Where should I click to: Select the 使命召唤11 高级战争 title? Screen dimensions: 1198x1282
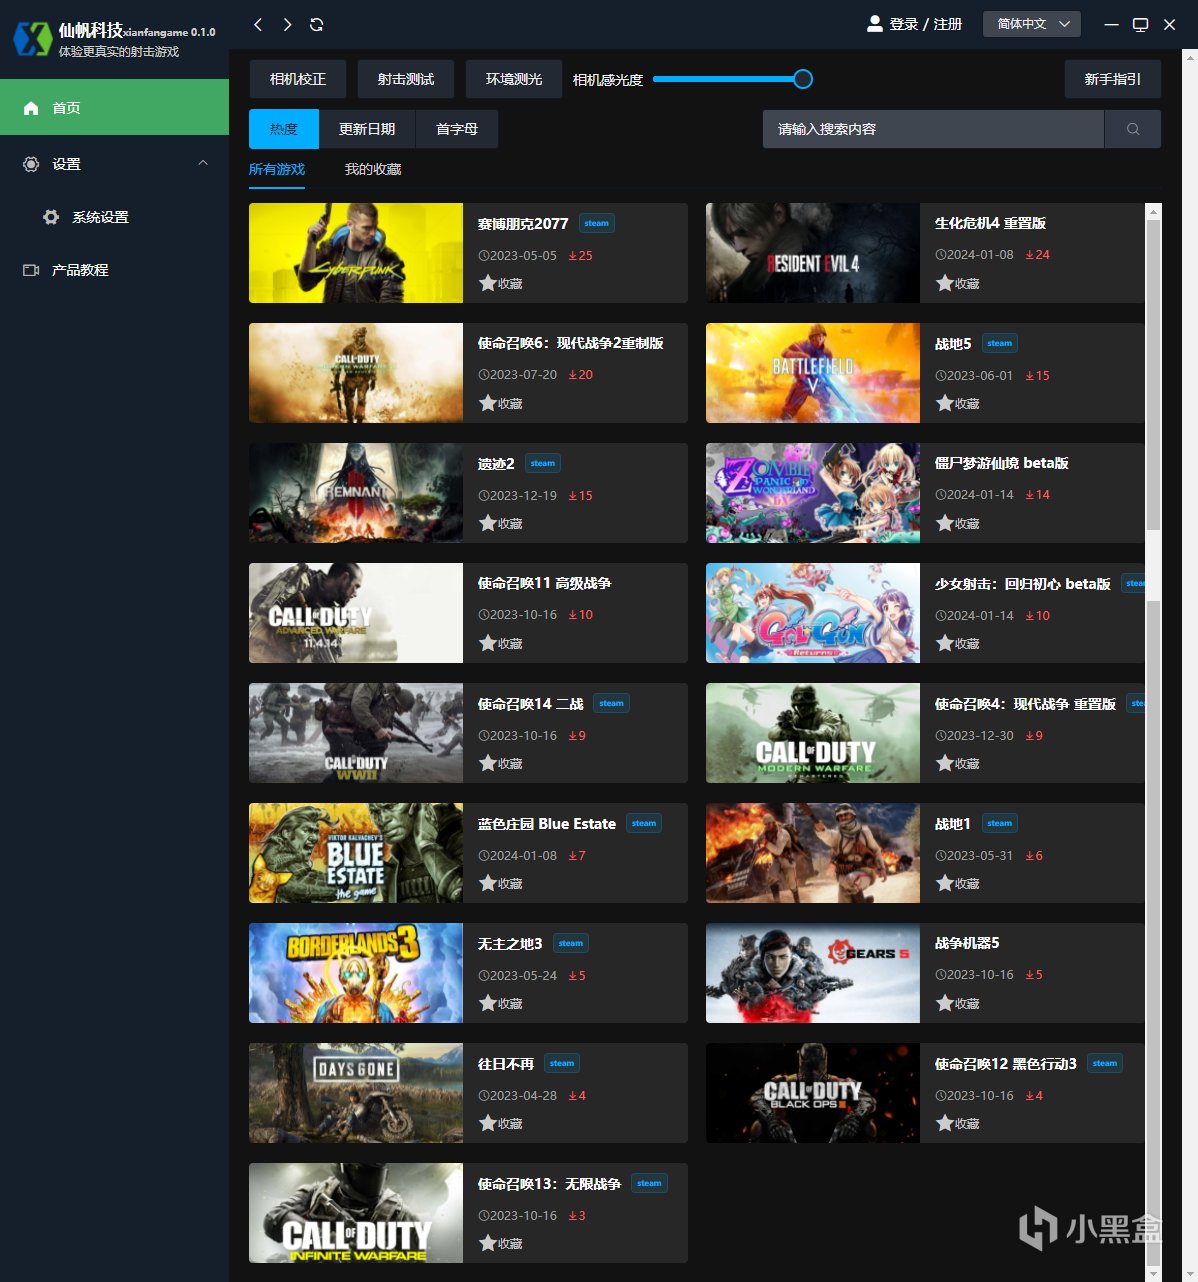click(x=544, y=583)
